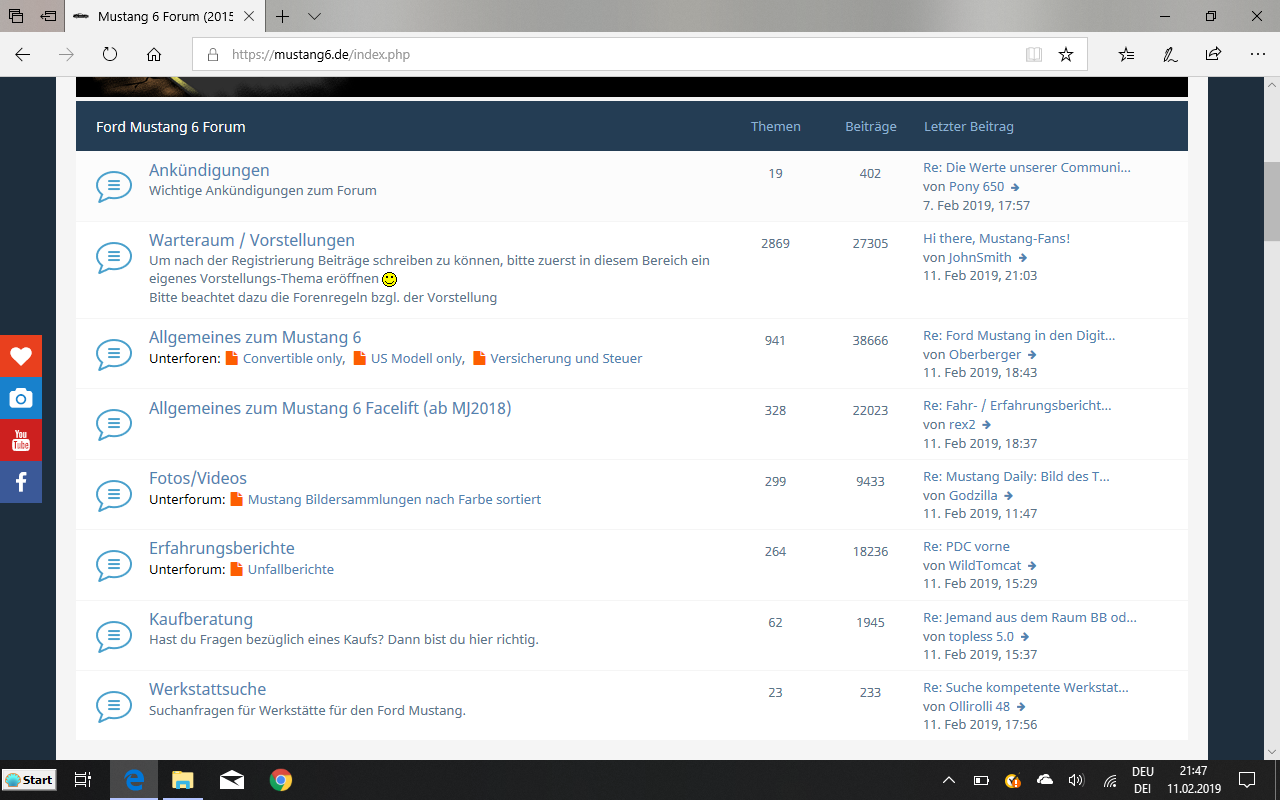
Task: Set tabs aside button in tab bar
Action: [x=48, y=17]
